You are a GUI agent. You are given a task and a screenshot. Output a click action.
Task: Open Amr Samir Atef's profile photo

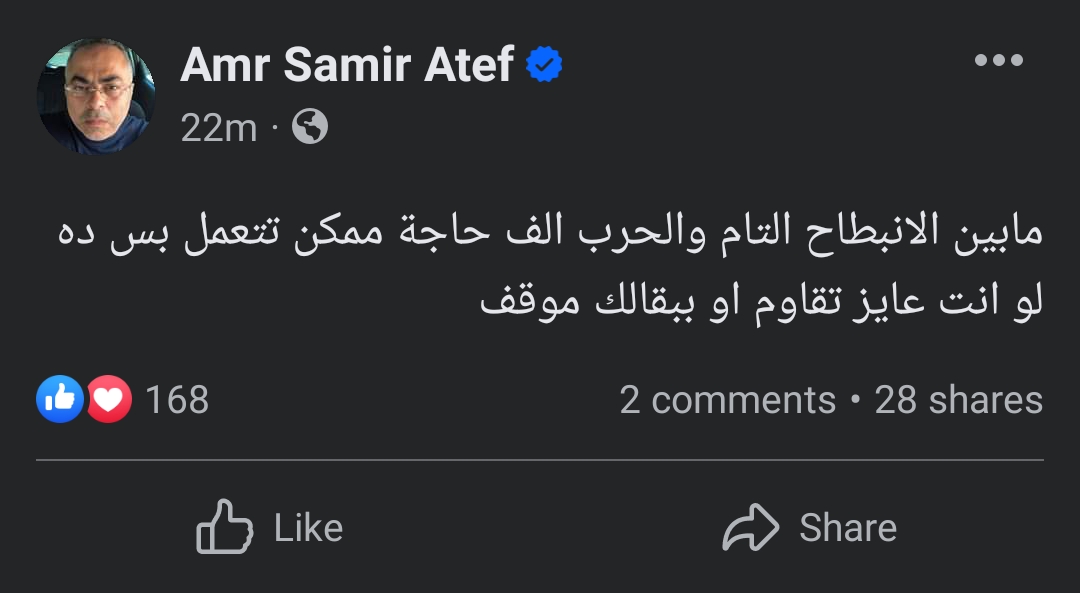[96, 96]
